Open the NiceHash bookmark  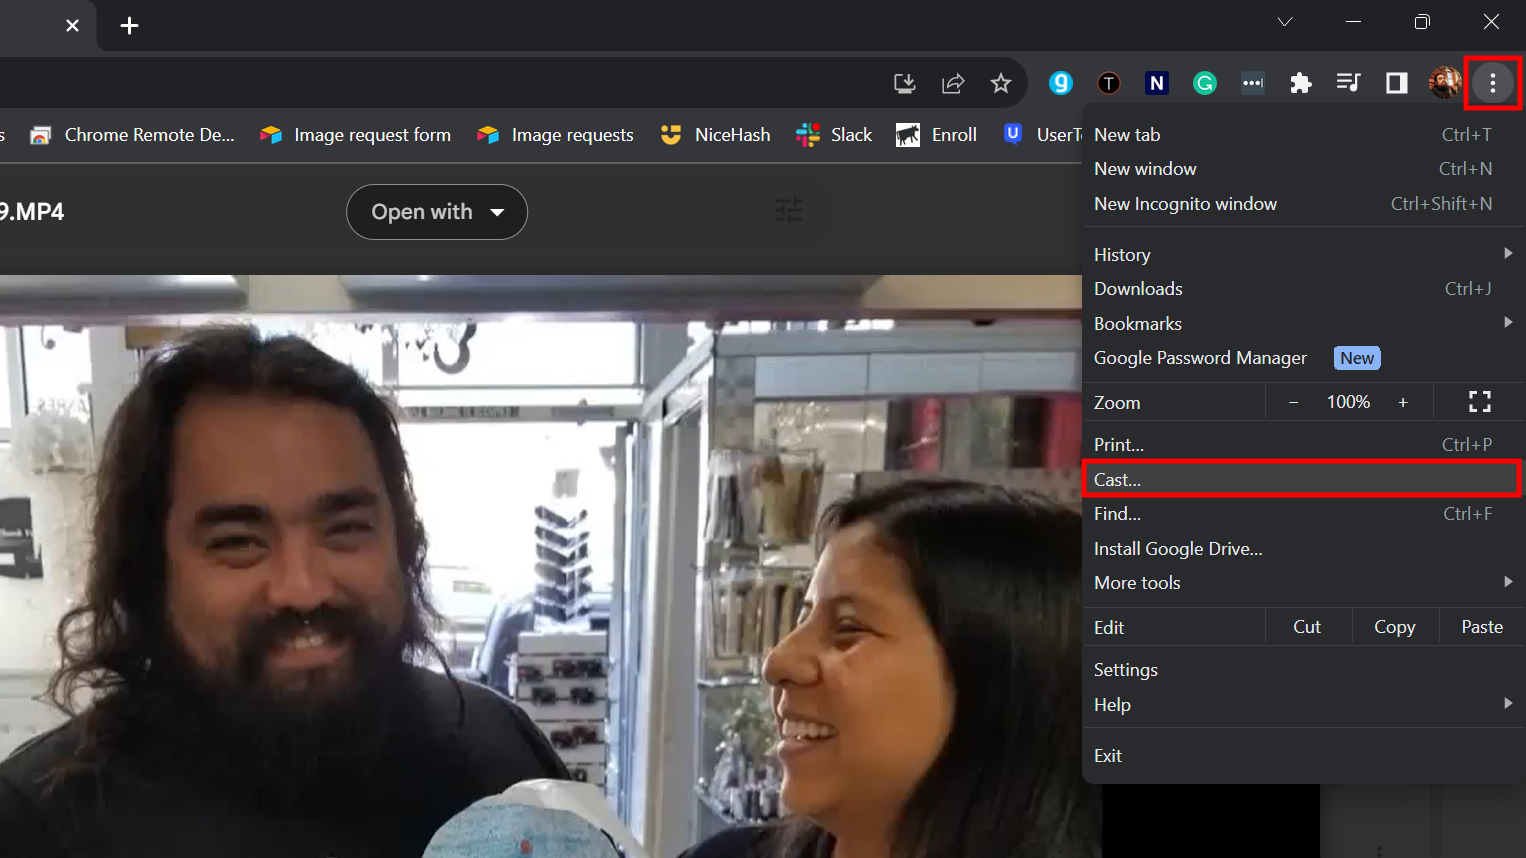pos(716,135)
